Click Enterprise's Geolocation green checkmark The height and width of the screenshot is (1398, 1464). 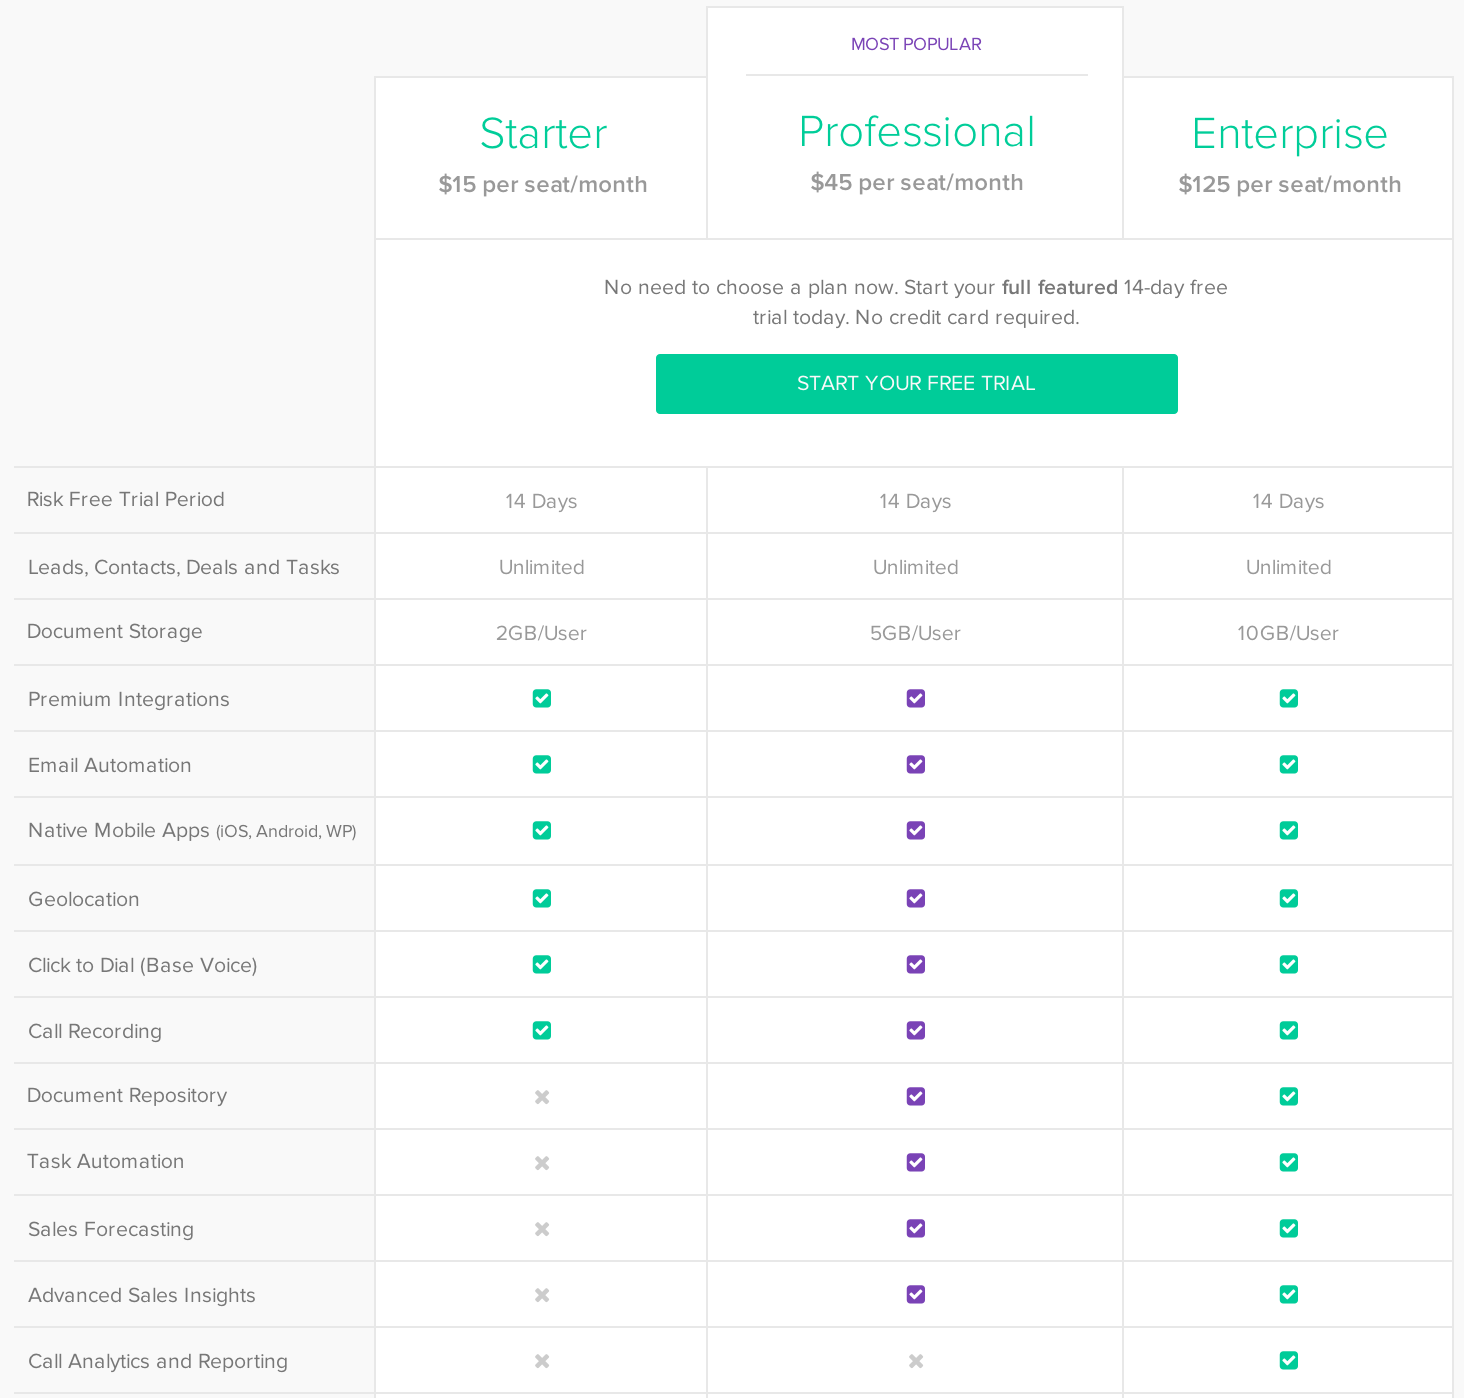click(1289, 898)
